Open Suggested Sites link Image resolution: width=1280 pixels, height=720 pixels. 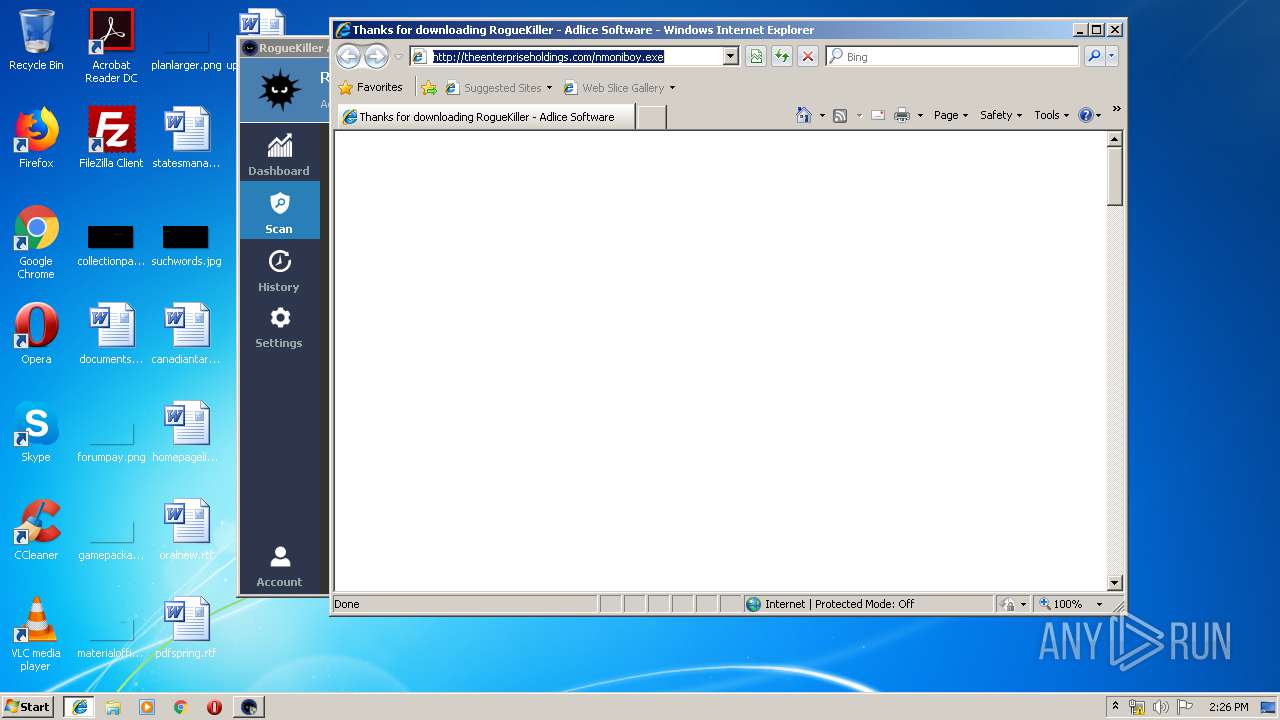tap(498, 87)
